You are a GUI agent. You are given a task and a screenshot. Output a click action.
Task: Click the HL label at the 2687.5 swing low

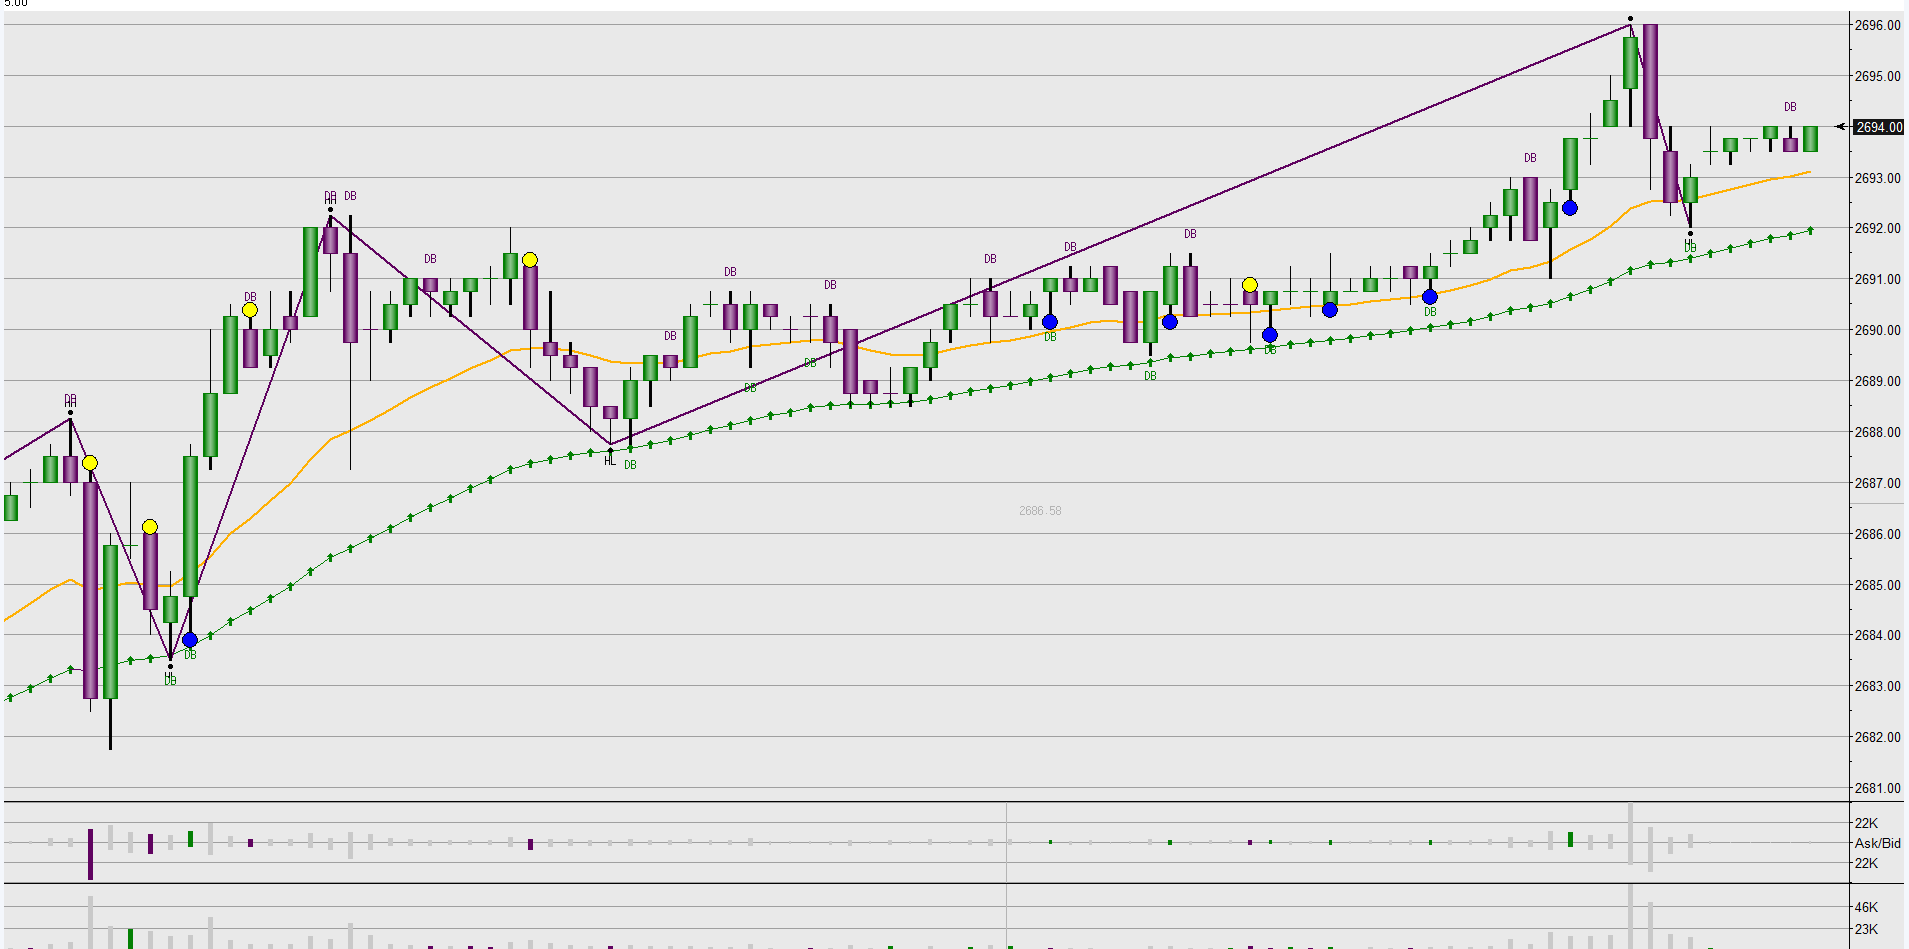point(610,461)
